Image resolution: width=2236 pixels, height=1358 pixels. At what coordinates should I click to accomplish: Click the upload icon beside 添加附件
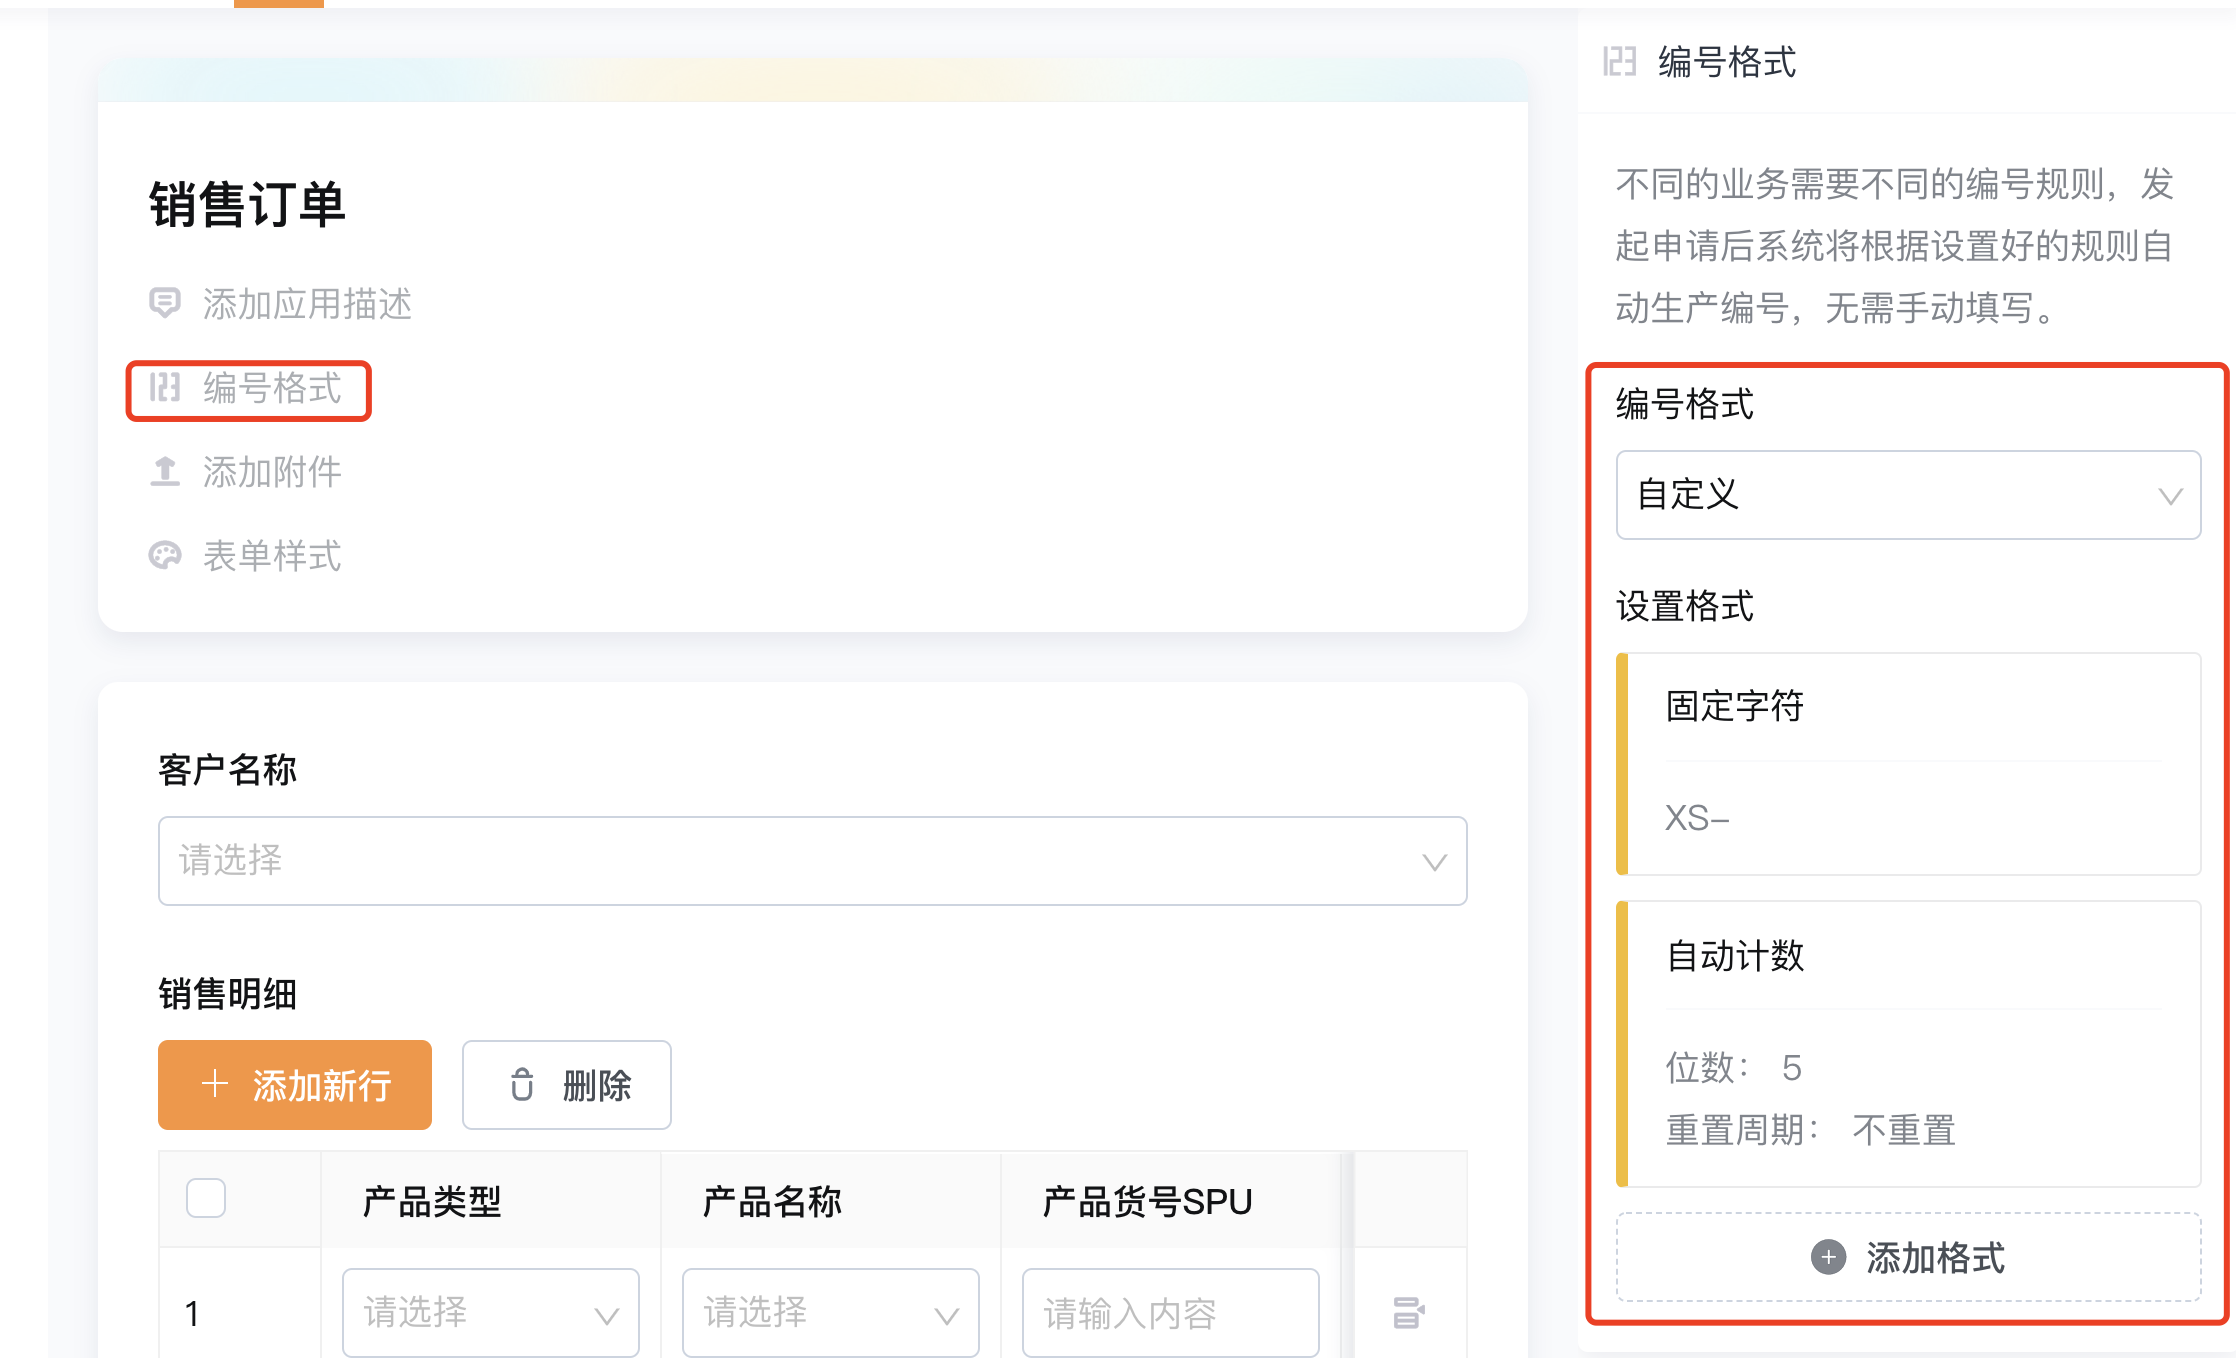(x=165, y=471)
